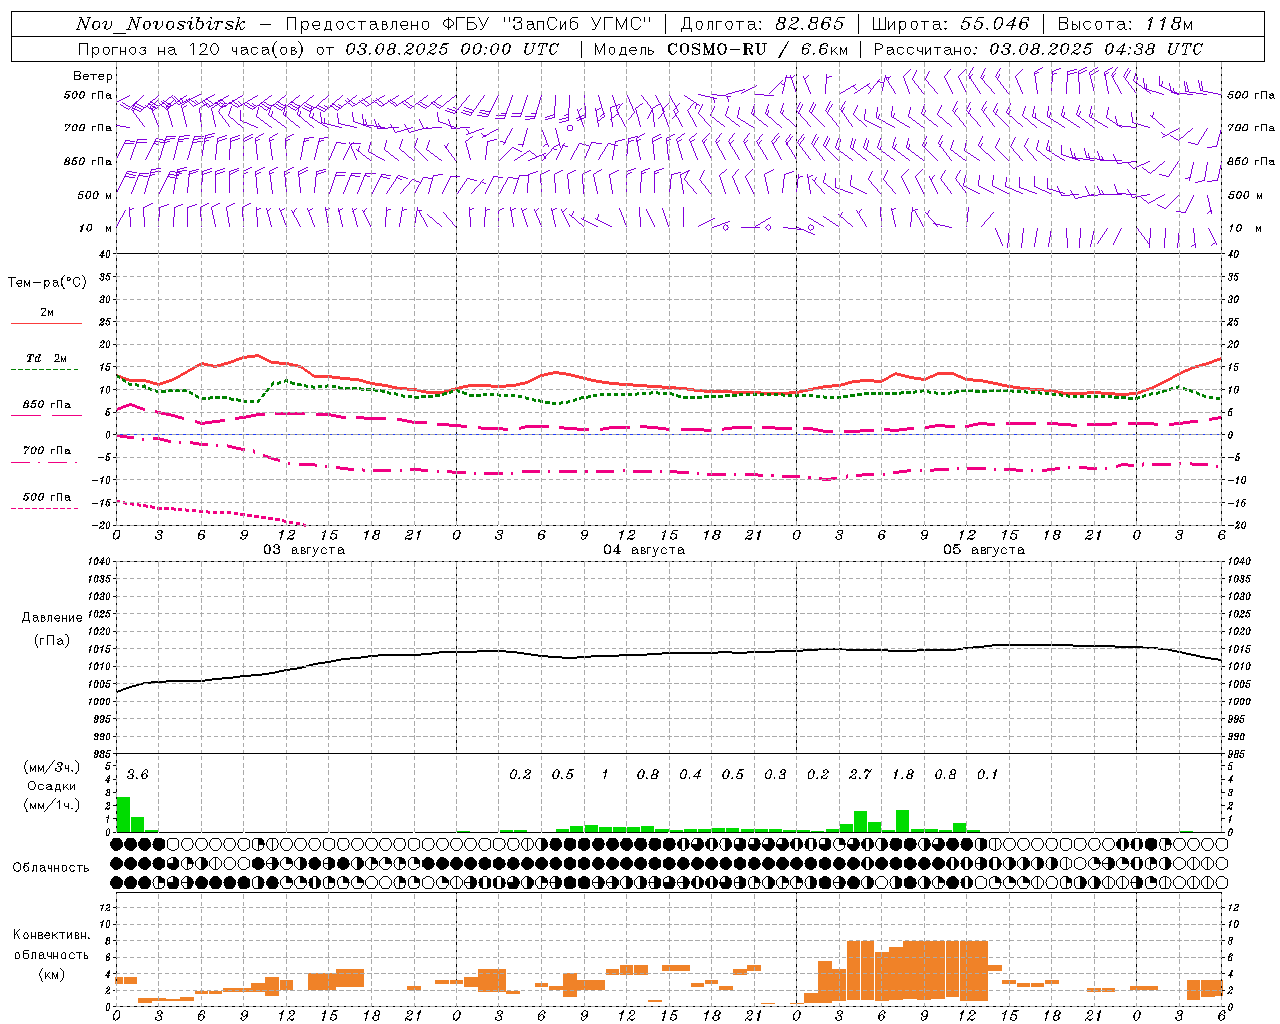The height and width of the screenshot is (1024, 1280).
Task: Click the Тем-ра(°C) panel label
Action: 47,283
